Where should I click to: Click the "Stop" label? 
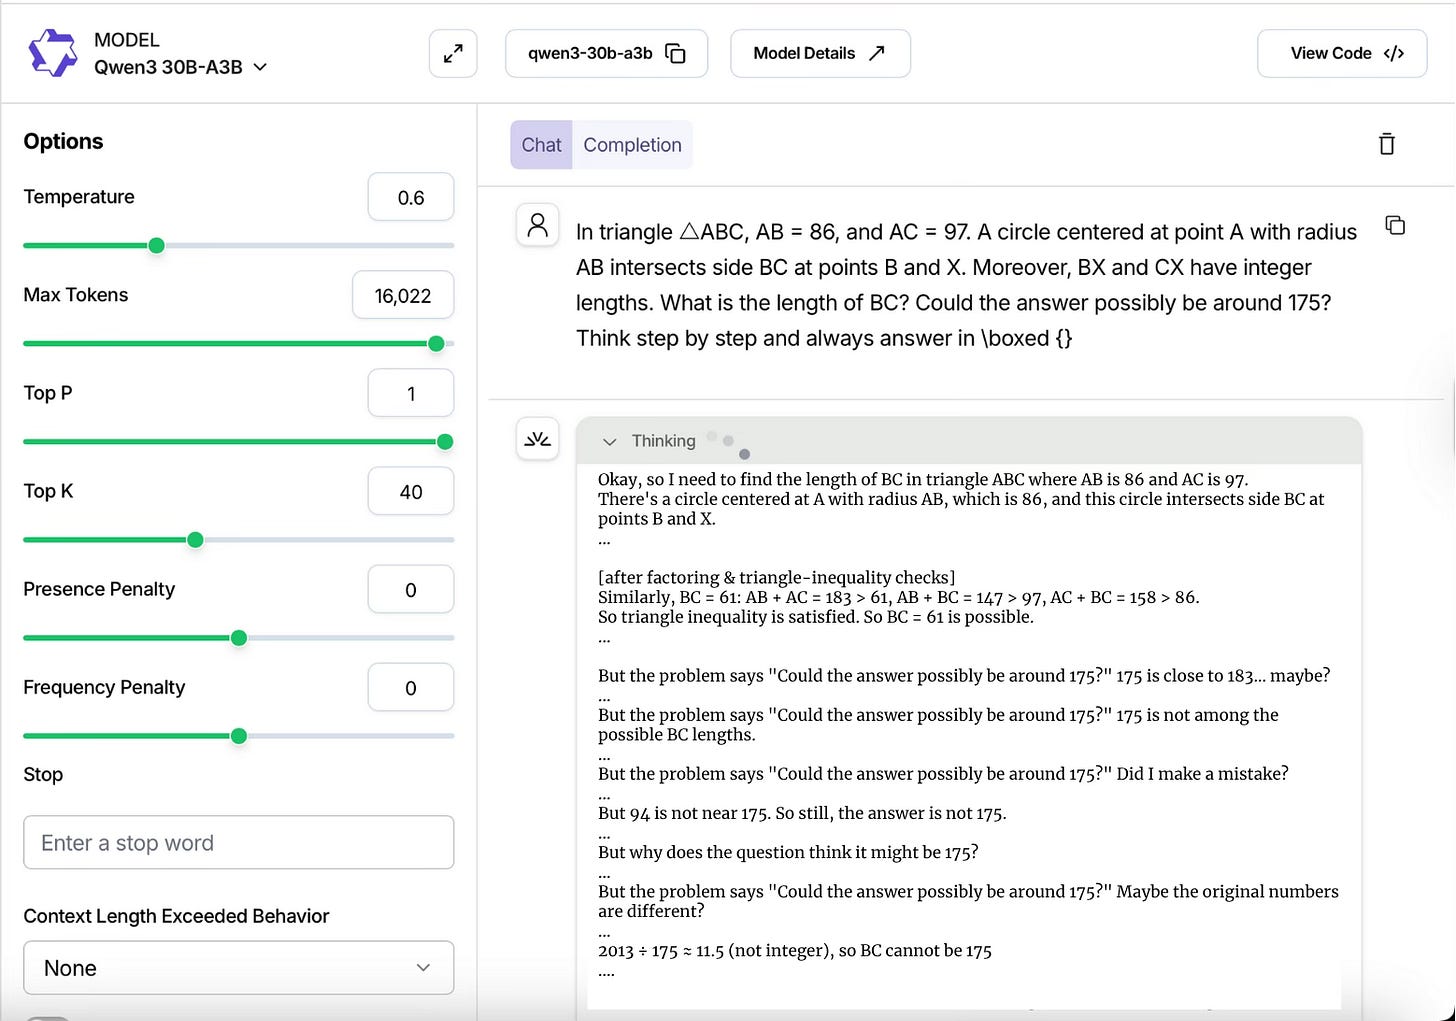[x=43, y=774]
